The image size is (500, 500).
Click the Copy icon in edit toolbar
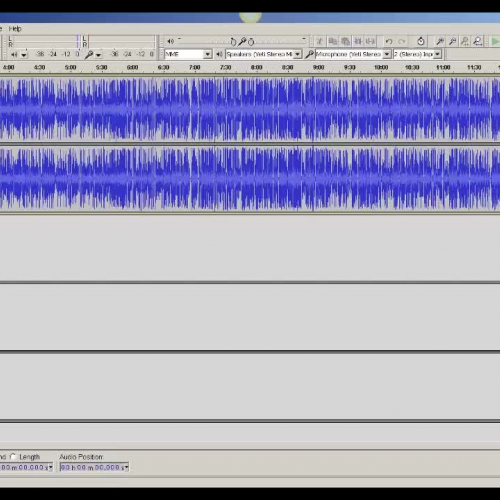coord(332,41)
